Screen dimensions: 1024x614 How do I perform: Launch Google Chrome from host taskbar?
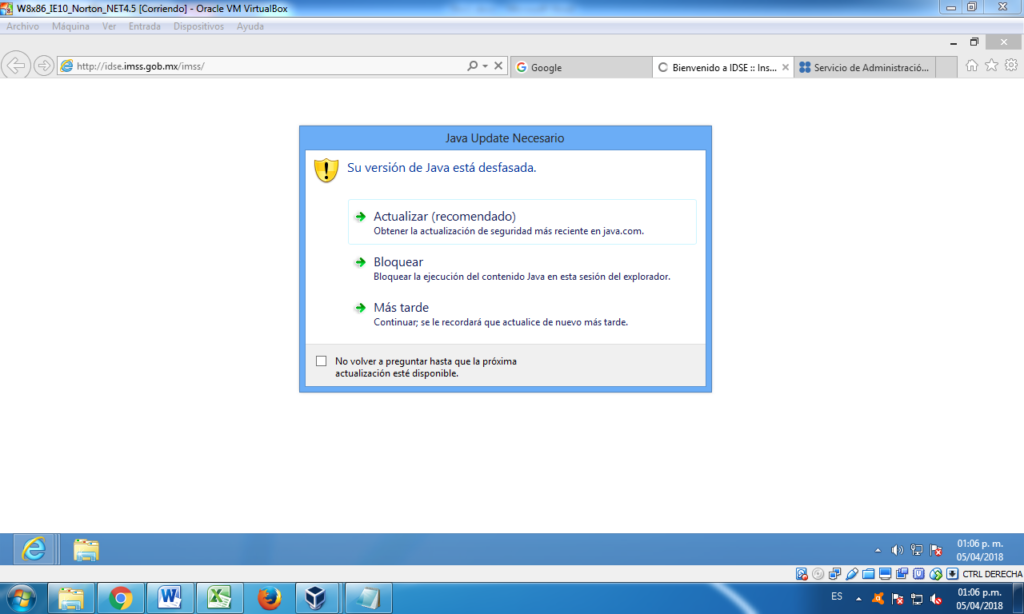(x=121, y=598)
